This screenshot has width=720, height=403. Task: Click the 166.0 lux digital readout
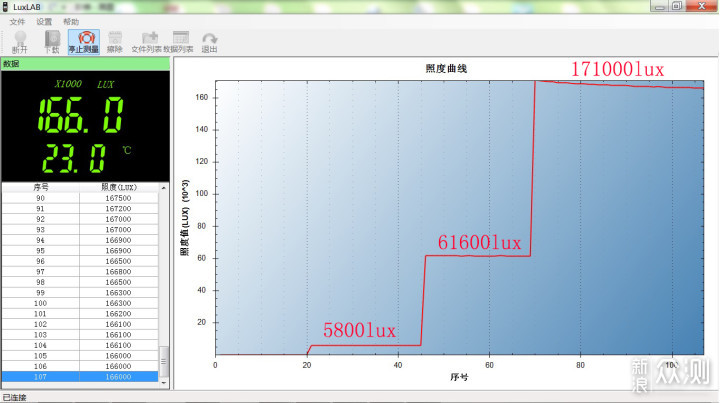(81, 115)
